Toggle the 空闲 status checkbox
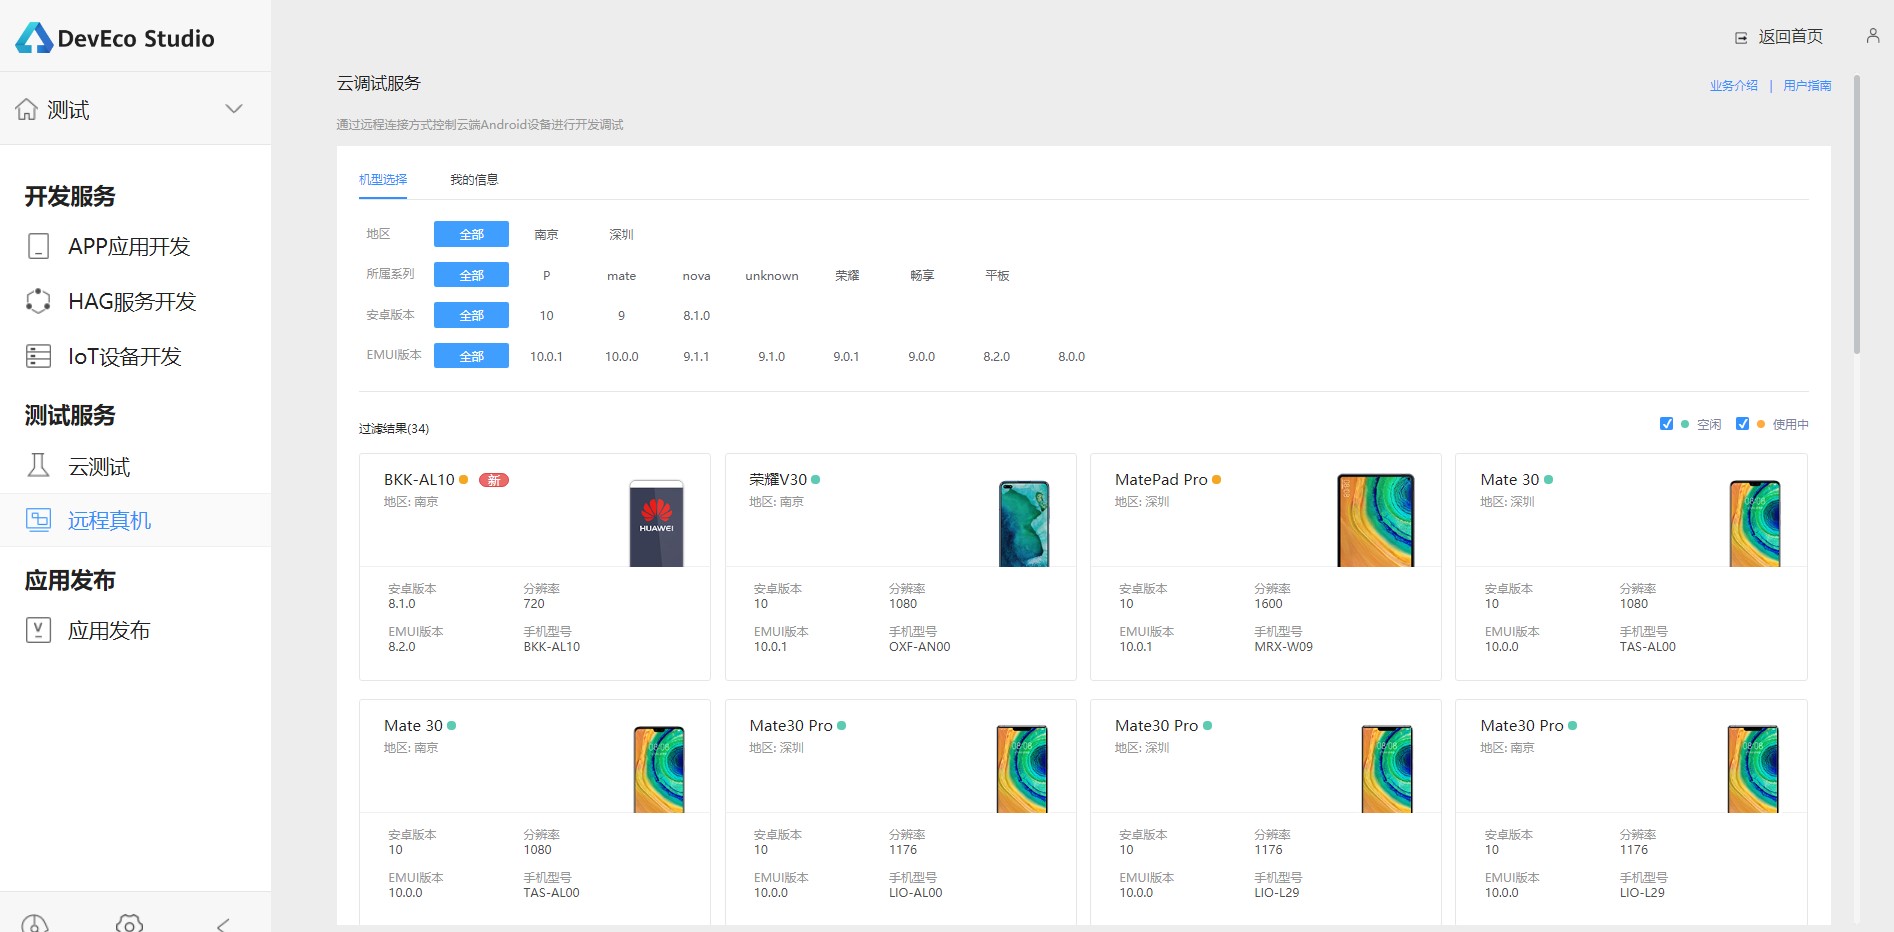This screenshot has width=1894, height=932. pyautogui.click(x=1666, y=423)
